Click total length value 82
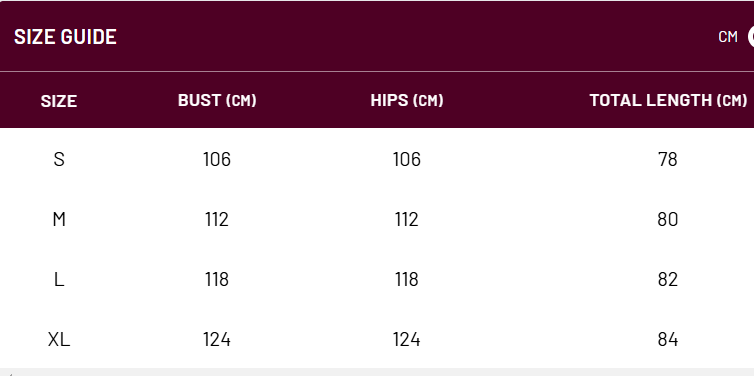The image size is (754, 376). click(x=668, y=279)
